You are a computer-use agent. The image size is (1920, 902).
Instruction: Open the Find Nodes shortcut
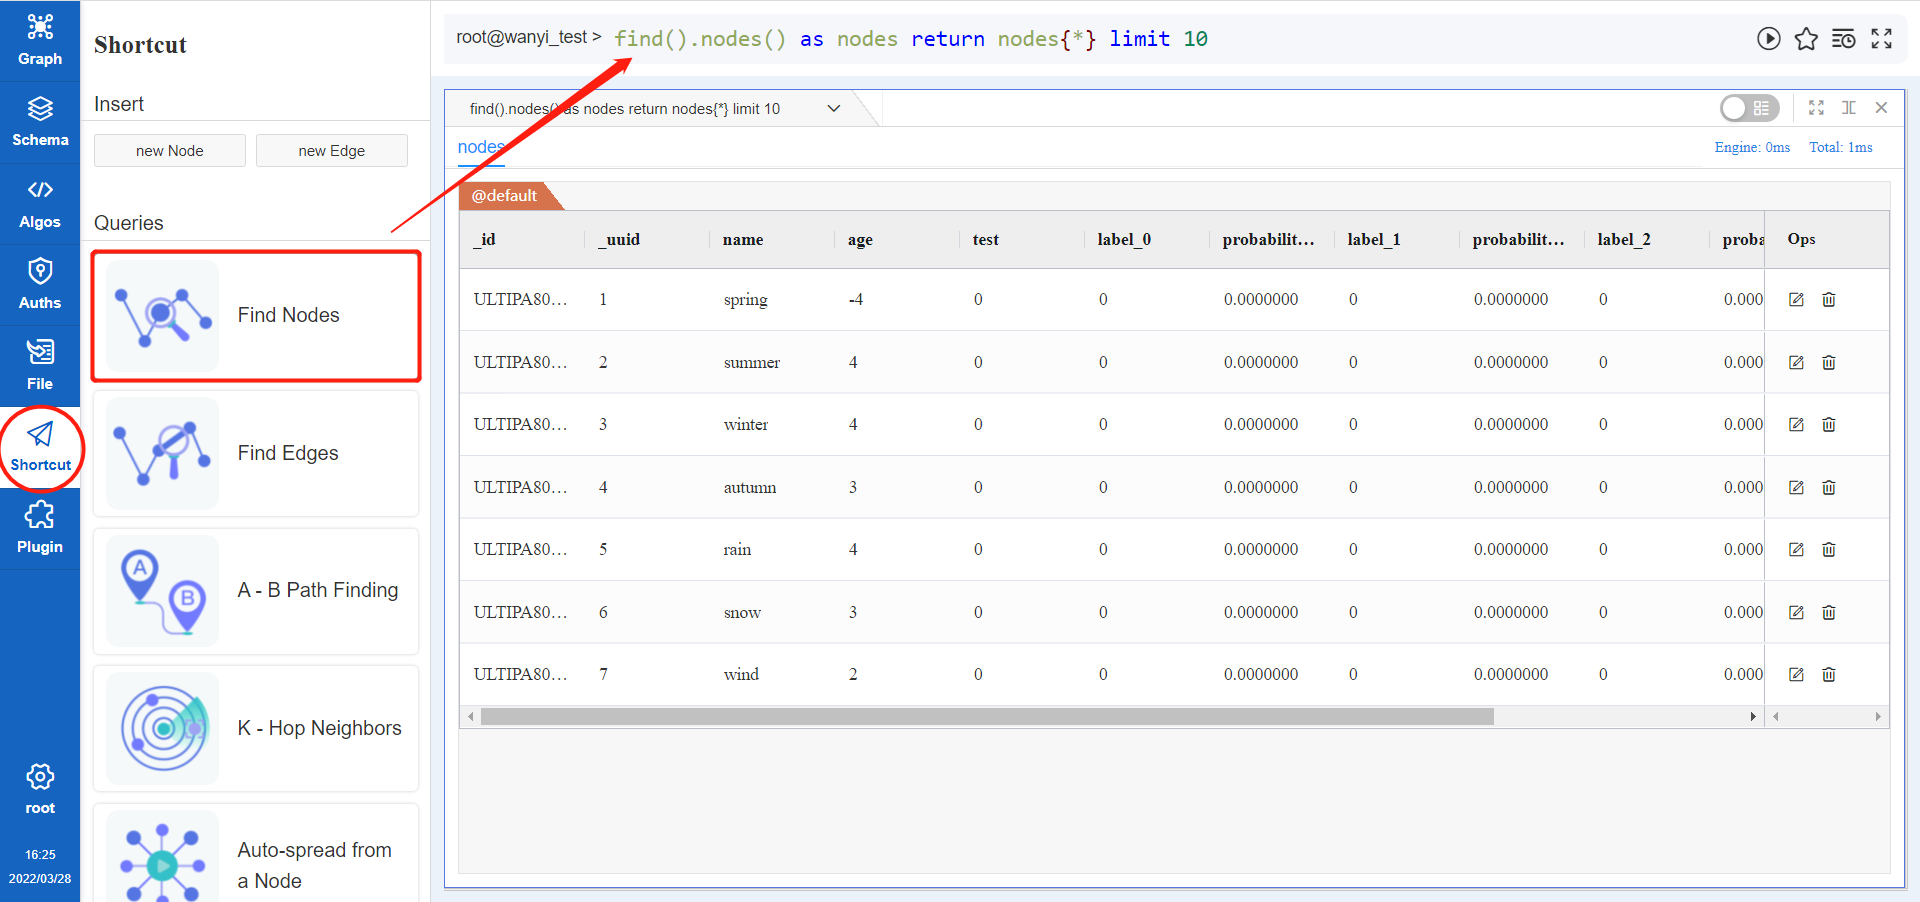click(256, 316)
